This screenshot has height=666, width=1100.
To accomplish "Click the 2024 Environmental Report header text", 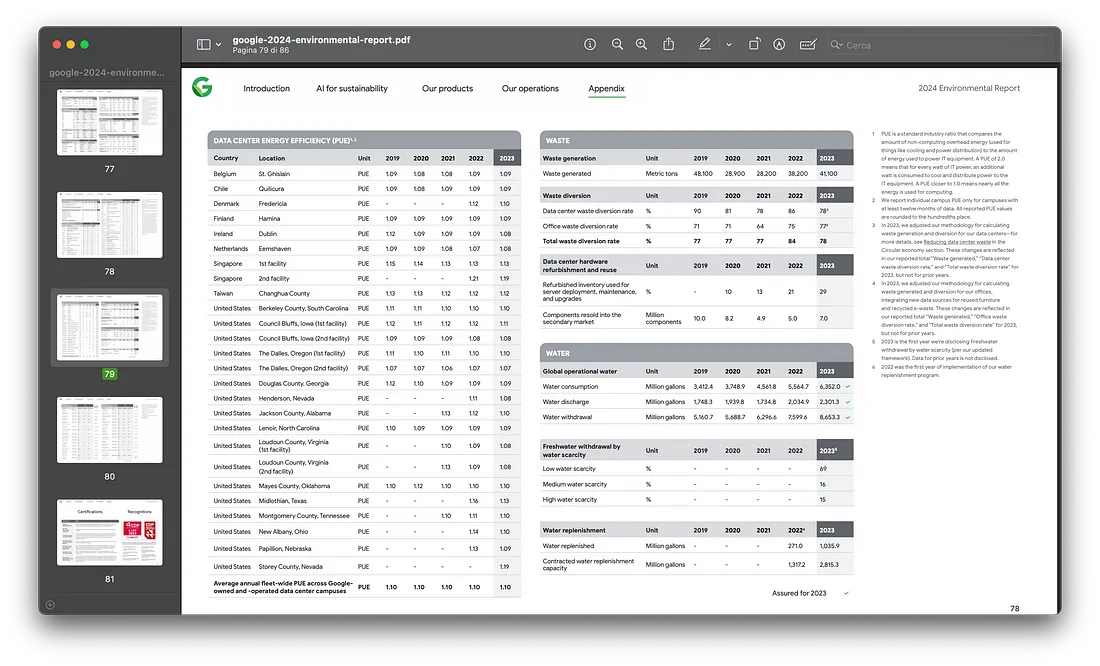I will 969,88.
